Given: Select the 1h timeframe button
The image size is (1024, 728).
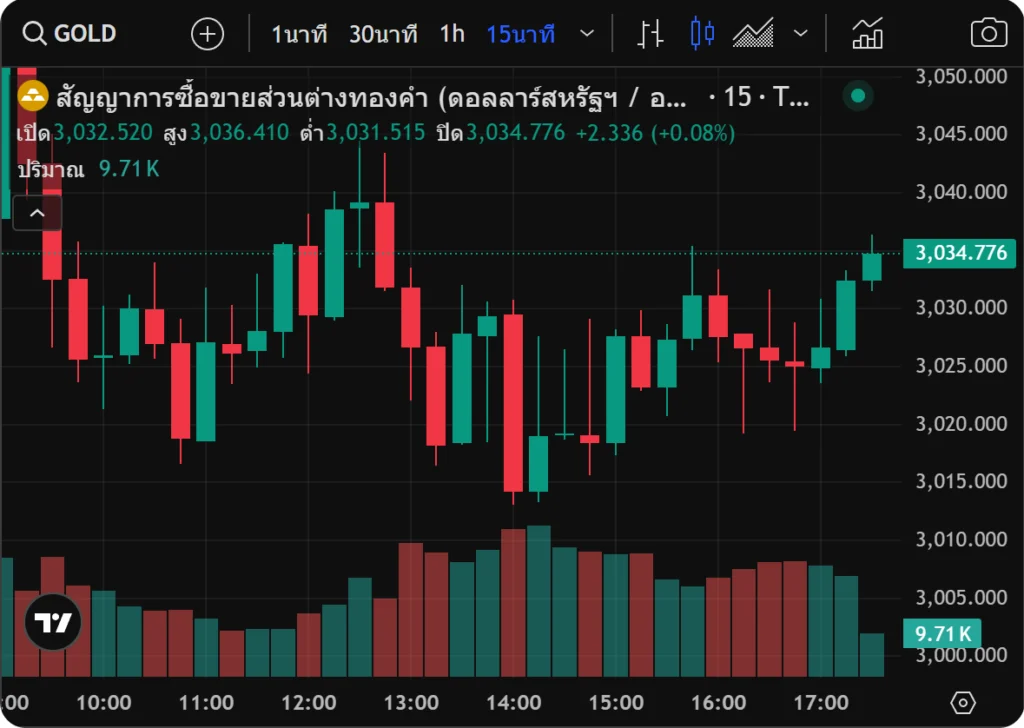Looking at the screenshot, I should [x=452, y=34].
